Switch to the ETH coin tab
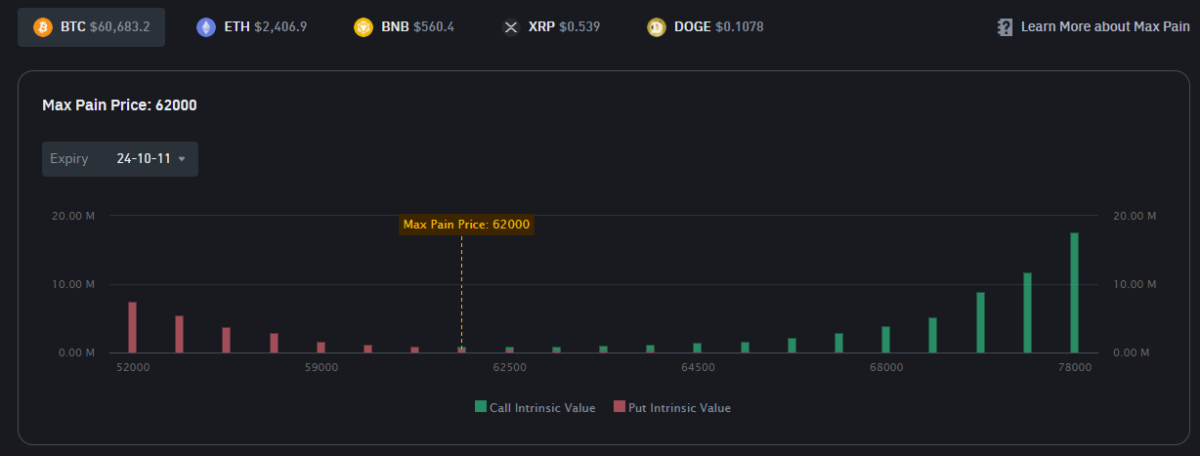 (251, 27)
